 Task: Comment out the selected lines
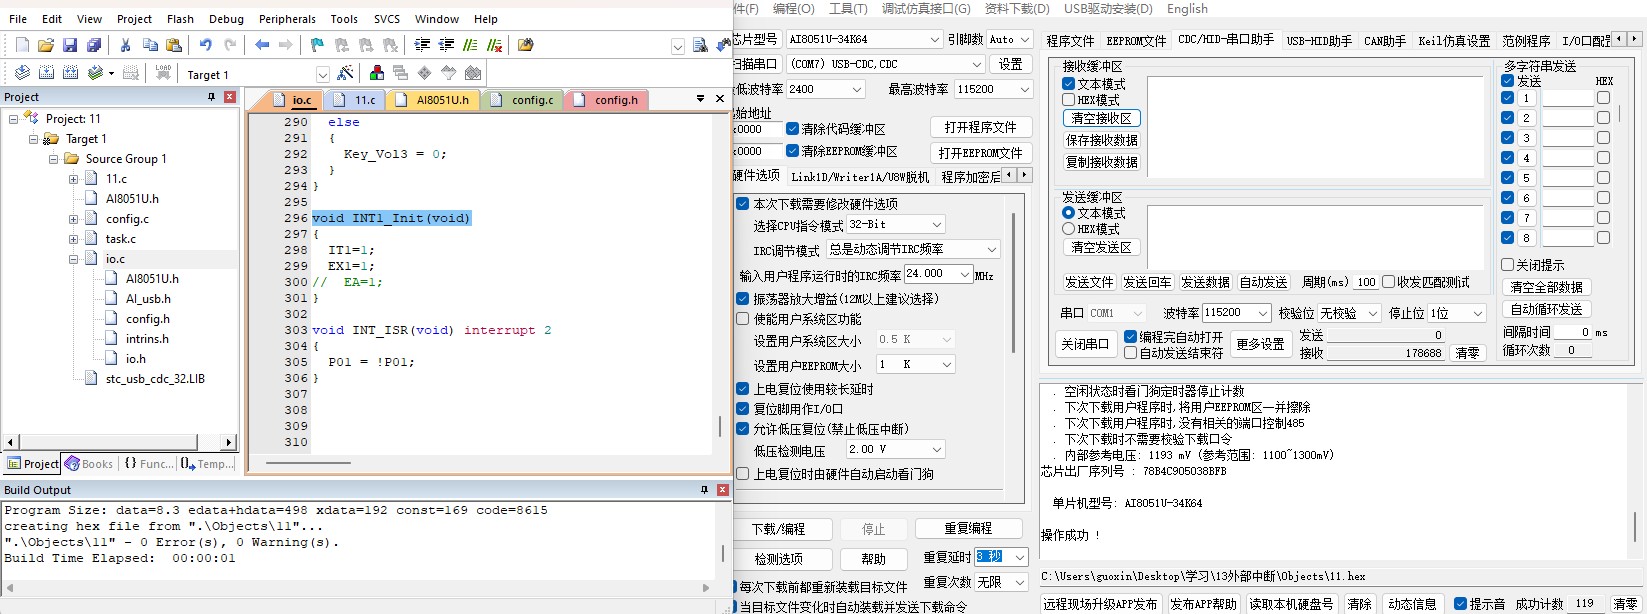click(470, 45)
